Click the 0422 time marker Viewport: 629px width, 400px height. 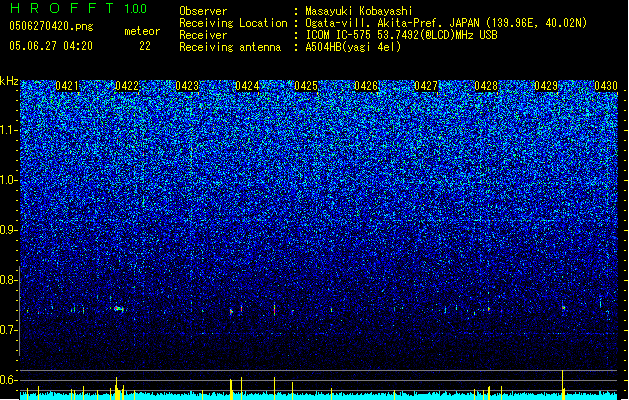pos(127,86)
